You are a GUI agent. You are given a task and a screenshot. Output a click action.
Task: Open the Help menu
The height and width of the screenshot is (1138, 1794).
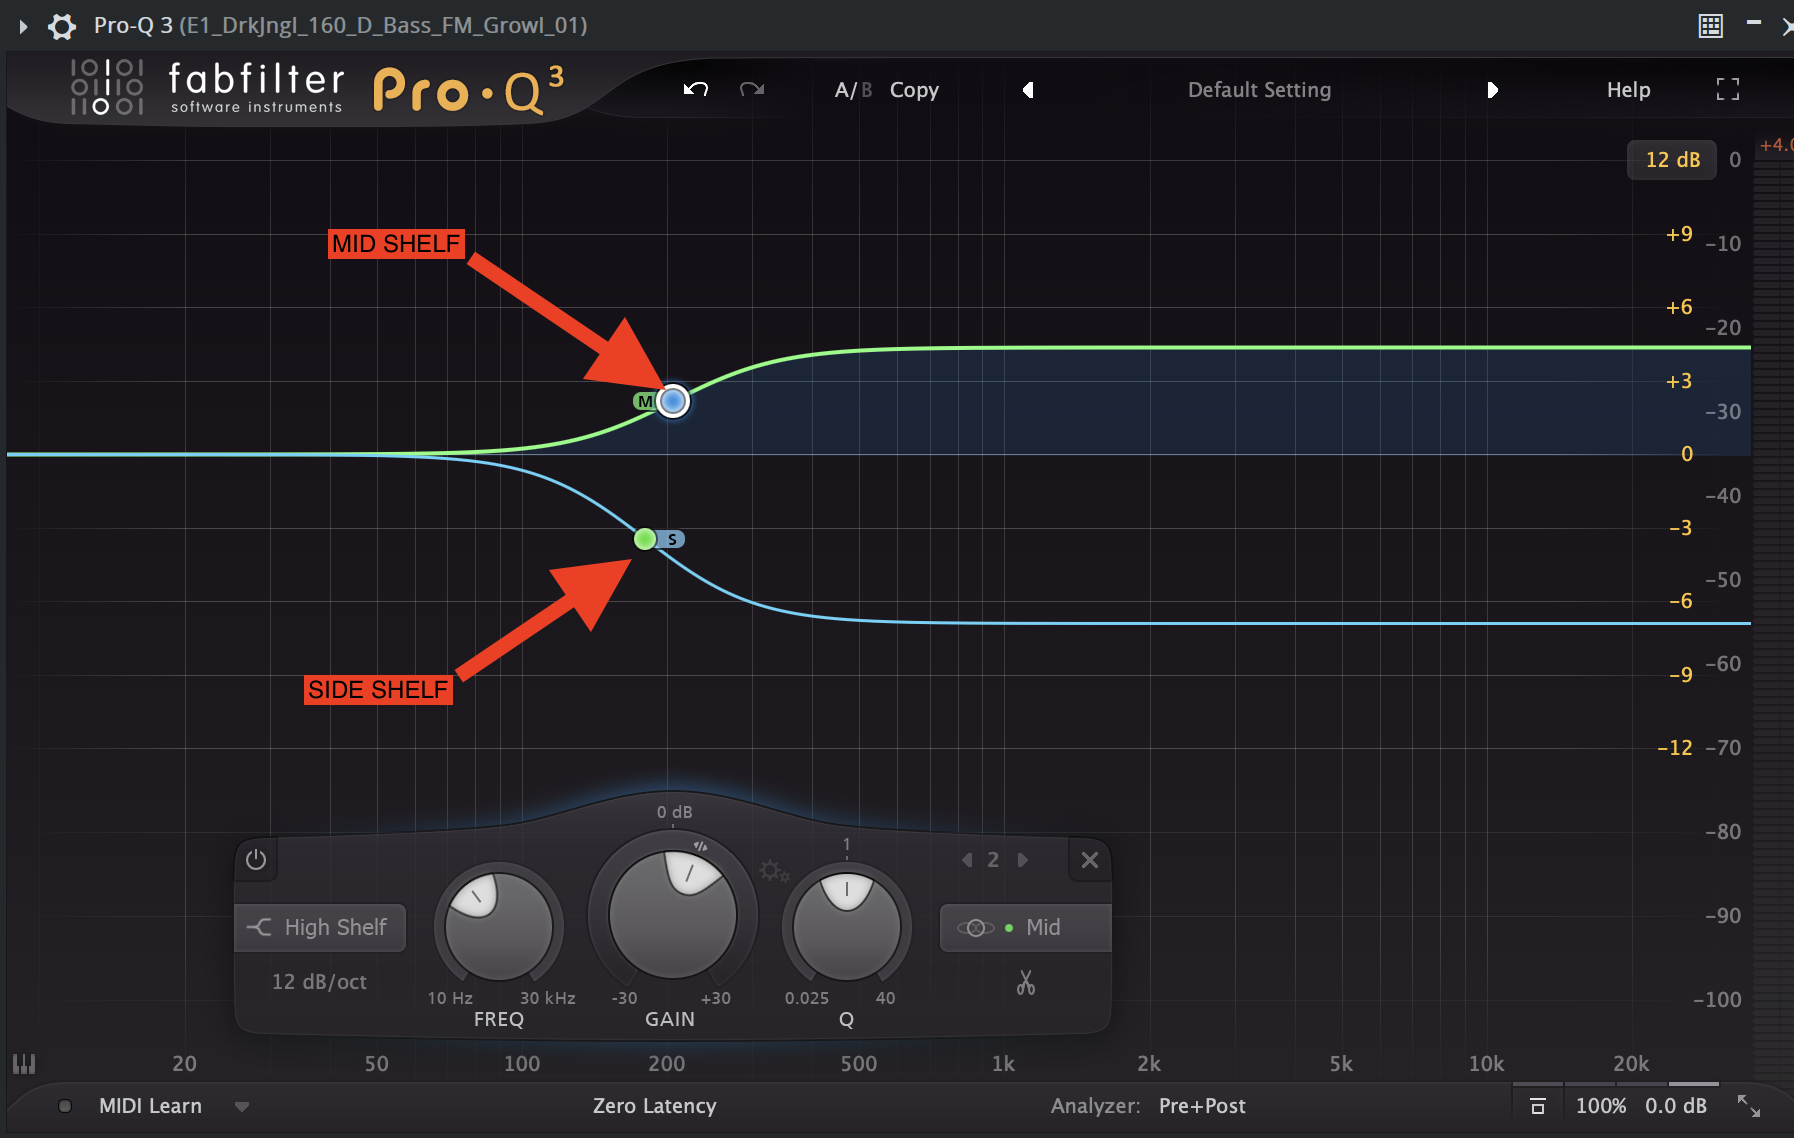pos(1628,90)
